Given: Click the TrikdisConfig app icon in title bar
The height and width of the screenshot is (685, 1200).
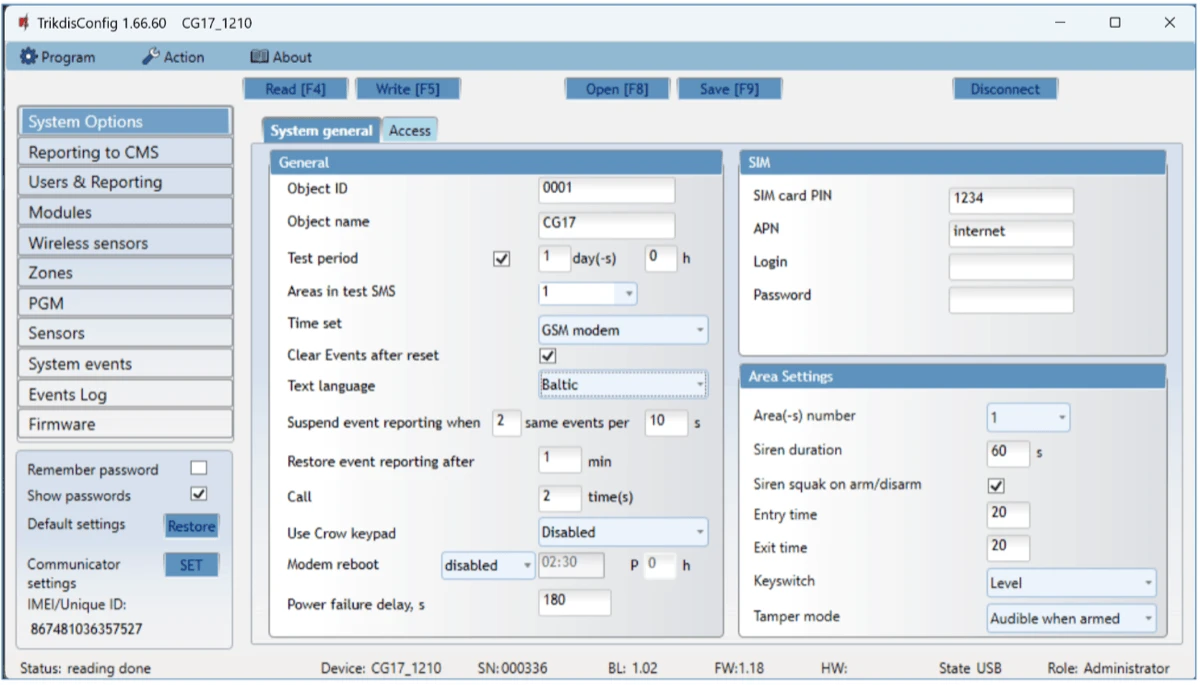Looking at the screenshot, I should pos(24,22).
